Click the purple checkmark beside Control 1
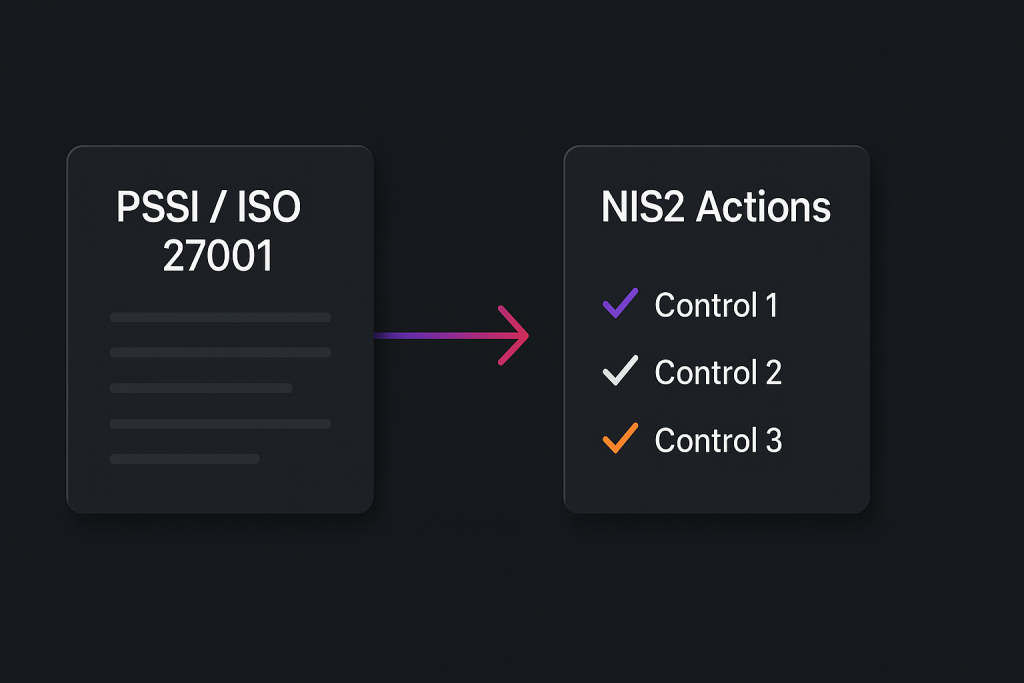1024x683 pixels. pyautogui.click(x=620, y=303)
